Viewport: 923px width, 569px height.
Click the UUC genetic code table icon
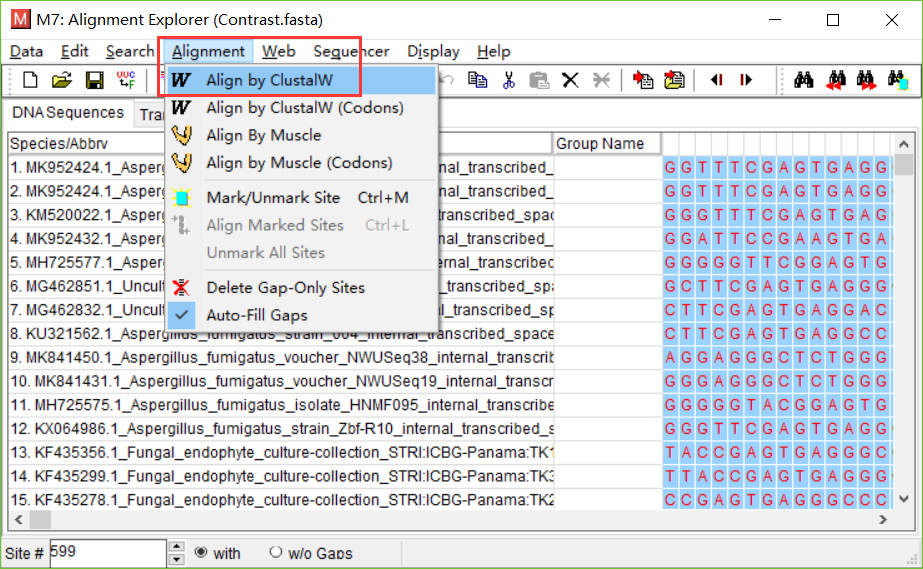[x=126, y=79]
